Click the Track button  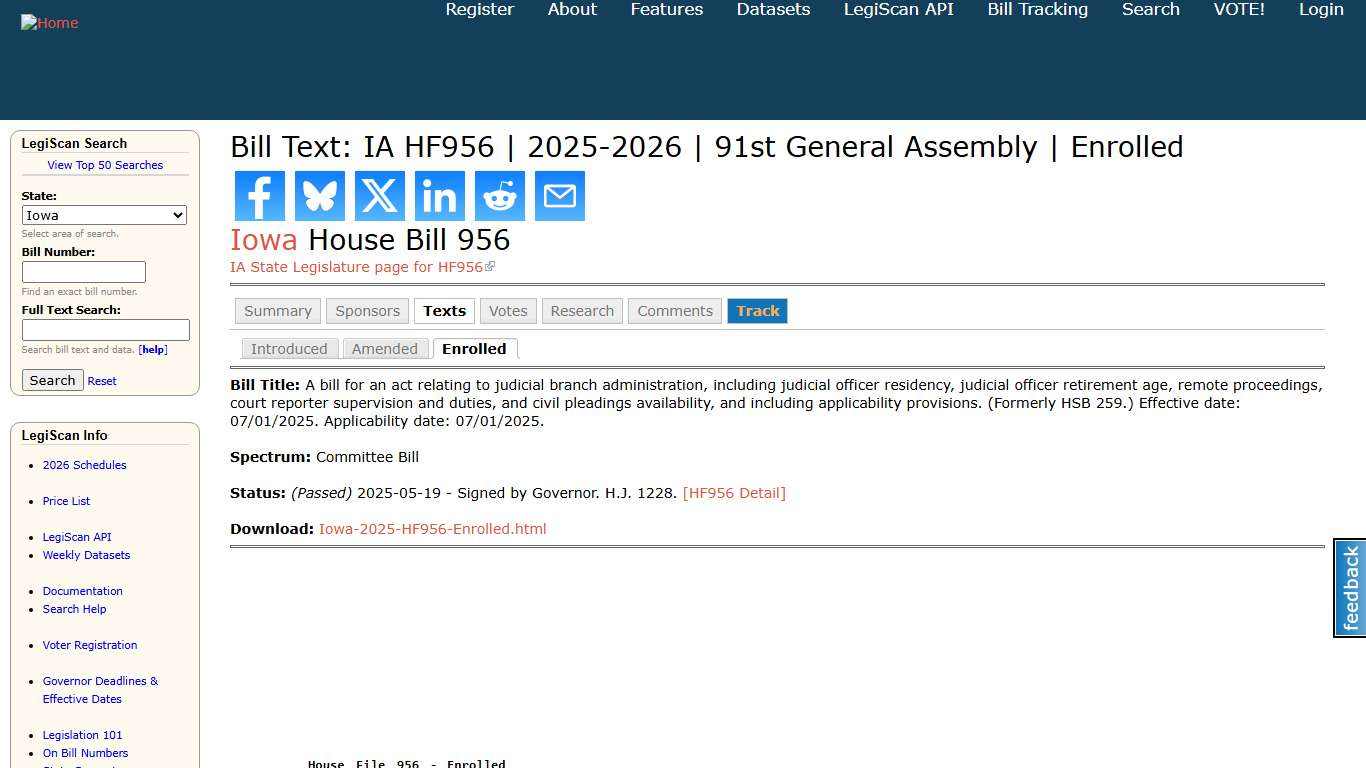pos(757,311)
